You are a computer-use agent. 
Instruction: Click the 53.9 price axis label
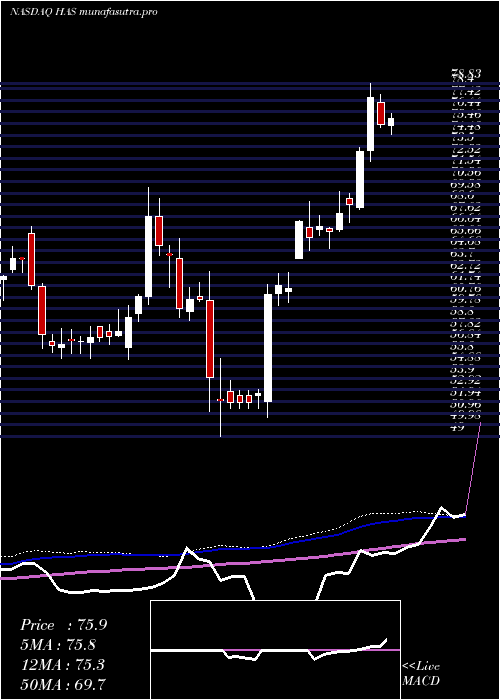[463, 370]
